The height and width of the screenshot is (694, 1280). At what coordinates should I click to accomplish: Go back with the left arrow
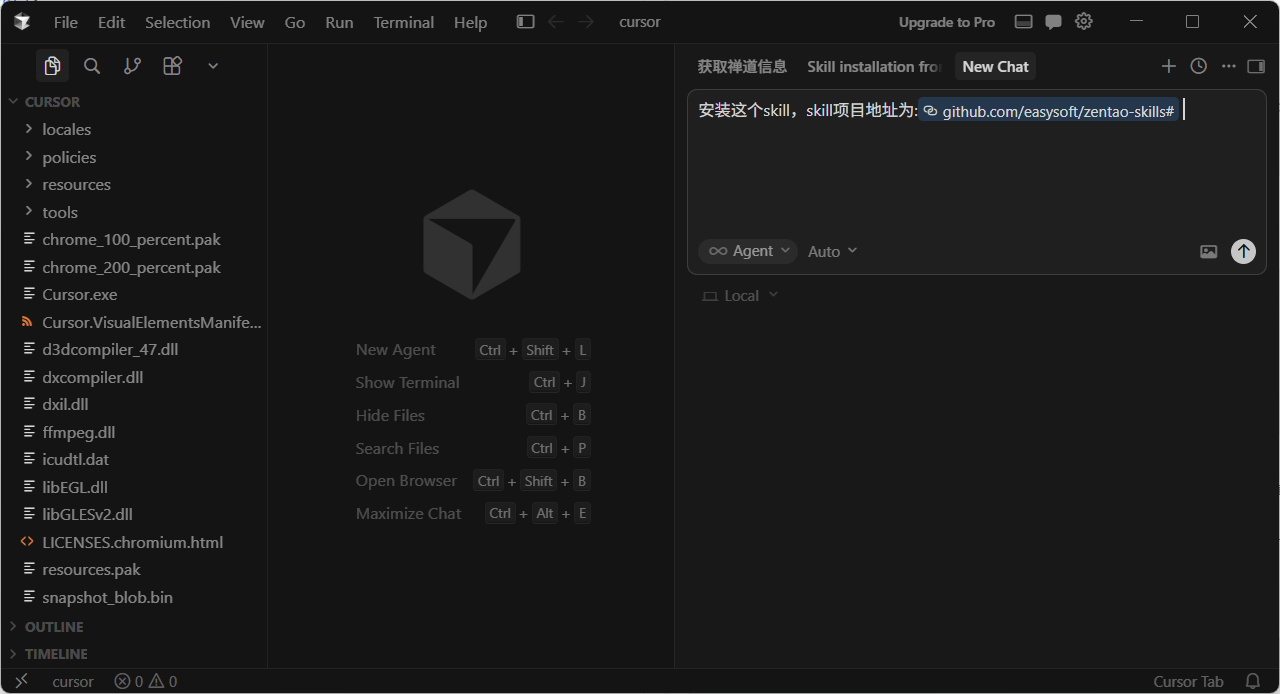pyautogui.click(x=556, y=22)
